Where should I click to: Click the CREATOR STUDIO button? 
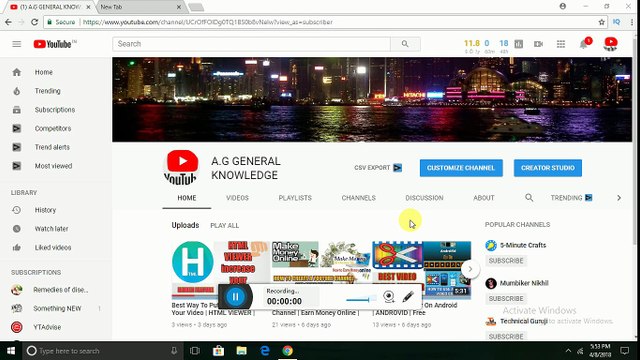[548, 168]
